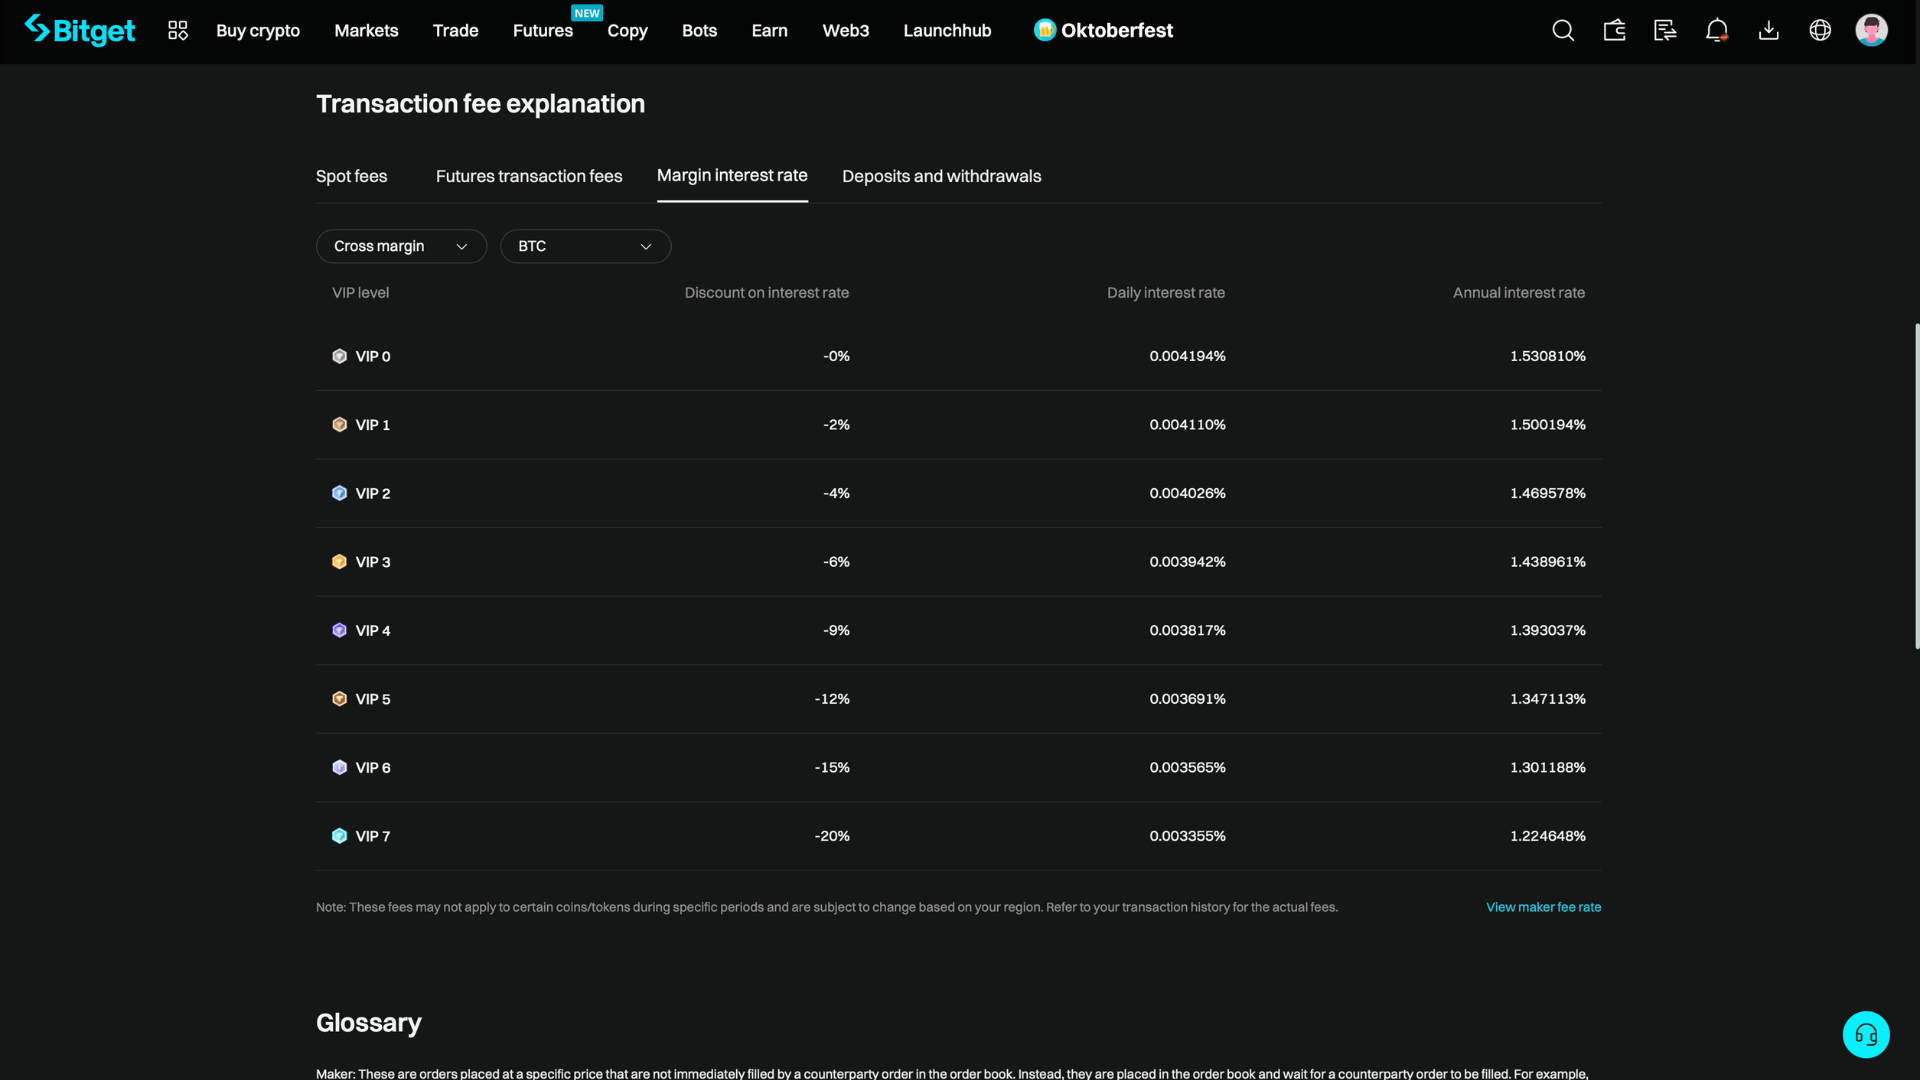
Task: Click View maker fee rate link
Action: pyautogui.click(x=1543, y=907)
